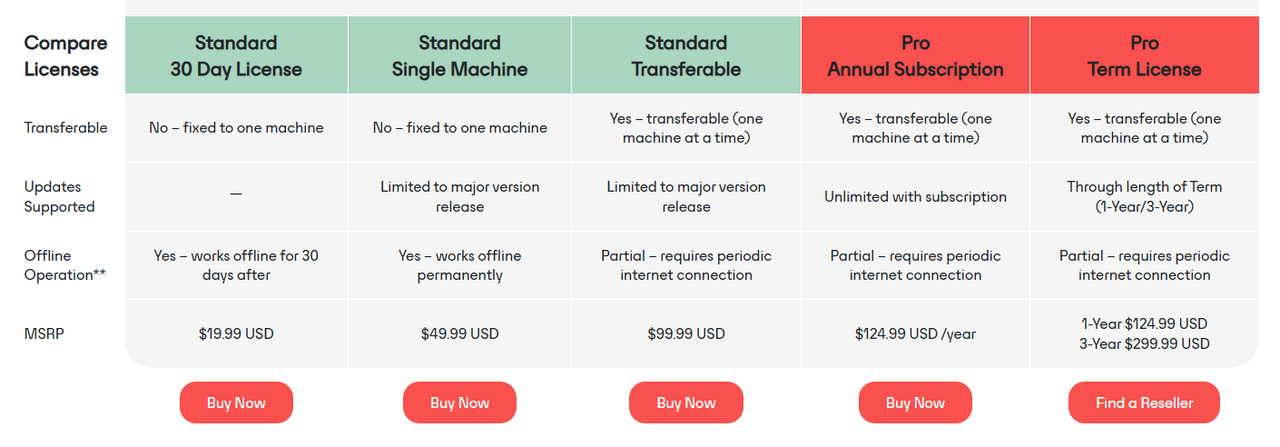Image resolution: width=1280 pixels, height=447 pixels.
Task: Click the $19.99 USD price
Action: (x=236, y=334)
